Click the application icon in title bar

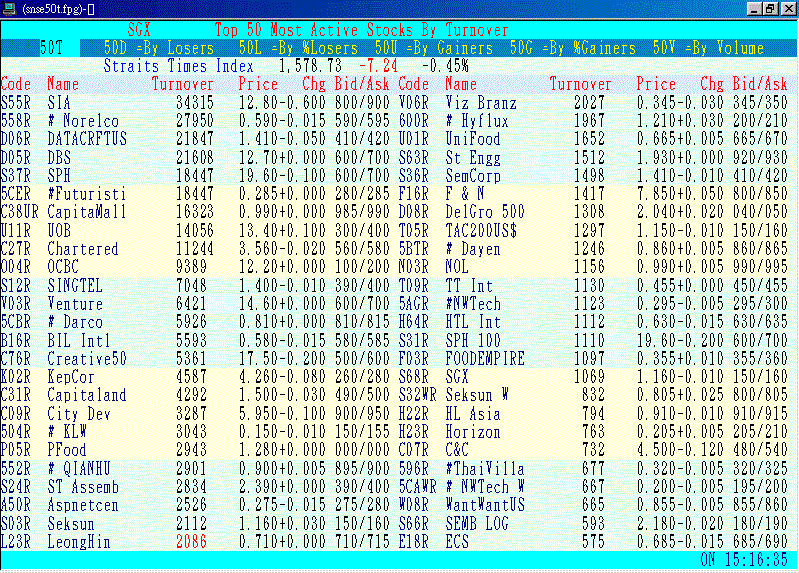[10, 9]
